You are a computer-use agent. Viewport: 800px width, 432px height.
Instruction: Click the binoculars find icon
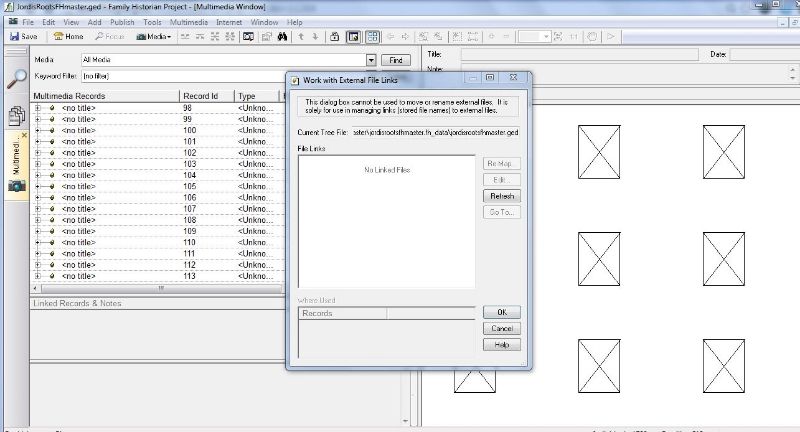coord(283,37)
